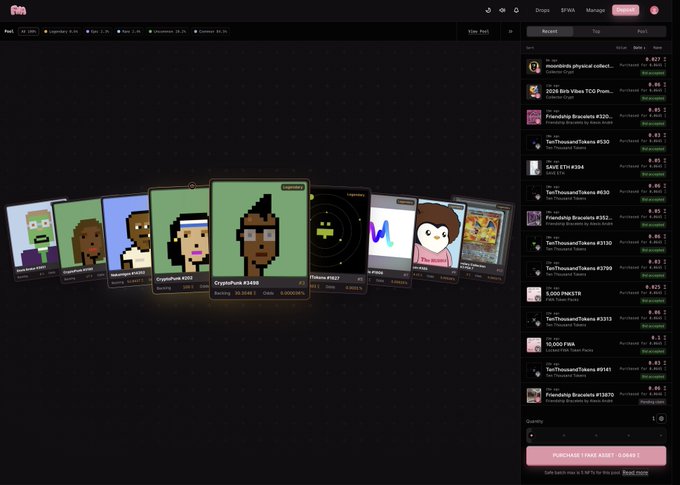Click the 10,000 FWA pack thumbnail icon
The image size is (680, 485).
coord(534,345)
